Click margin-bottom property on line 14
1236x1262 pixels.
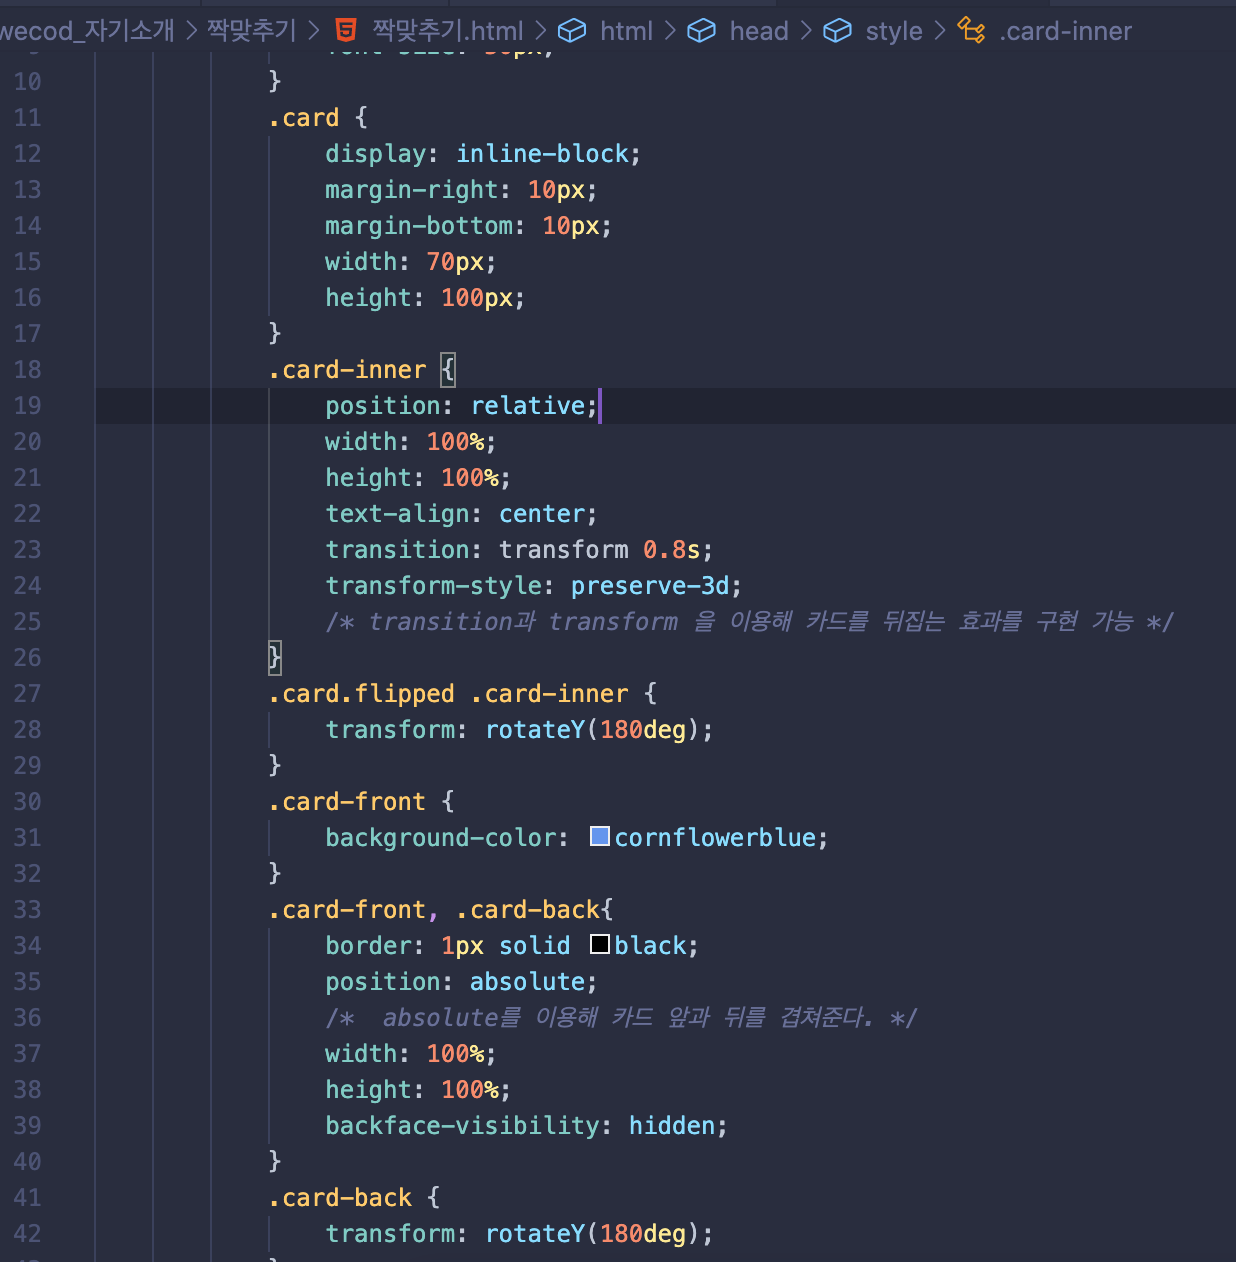coord(419,226)
